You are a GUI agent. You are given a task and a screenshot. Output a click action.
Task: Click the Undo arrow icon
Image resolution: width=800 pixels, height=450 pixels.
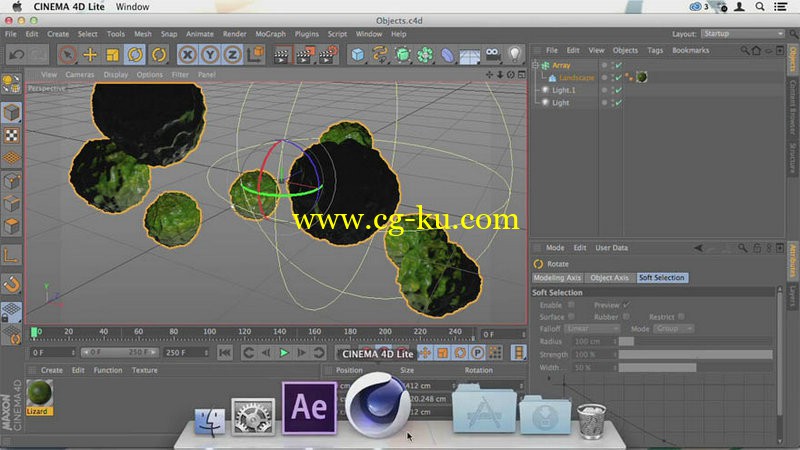pyautogui.click(x=16, y=55)
